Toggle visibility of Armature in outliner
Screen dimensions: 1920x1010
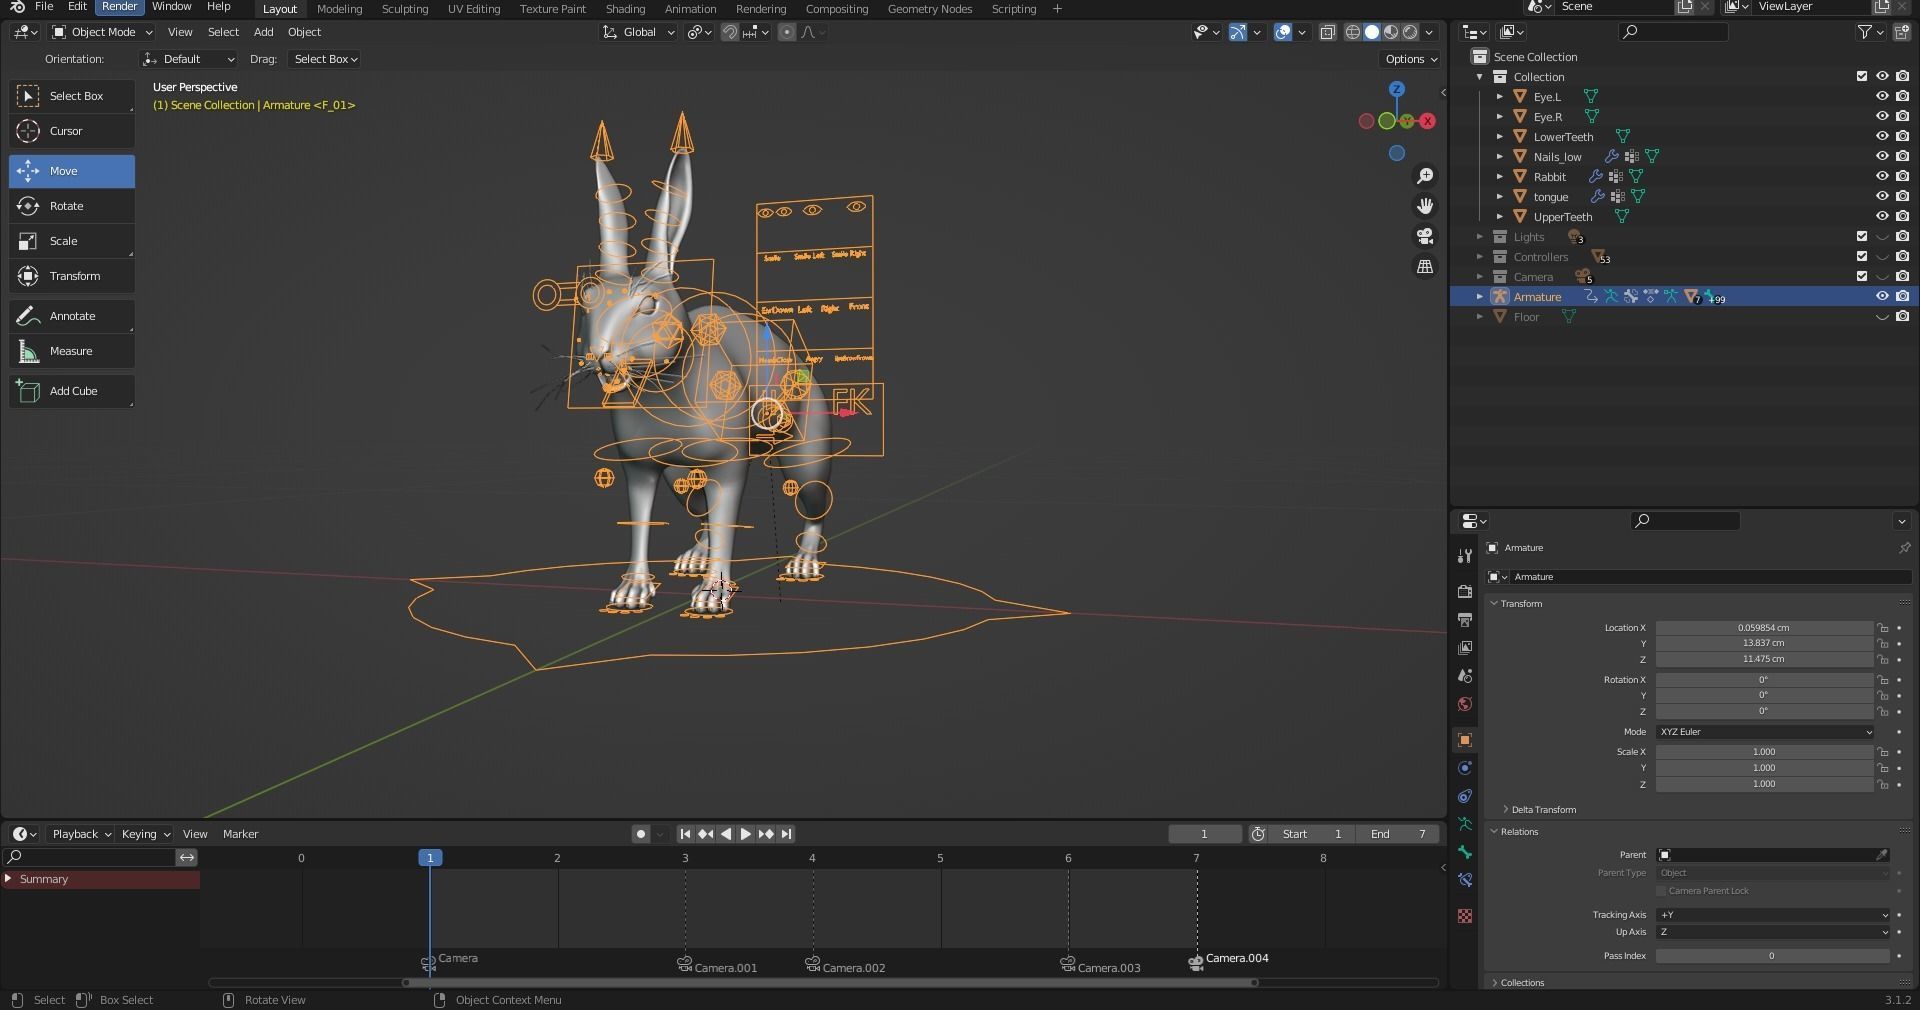1881,297
